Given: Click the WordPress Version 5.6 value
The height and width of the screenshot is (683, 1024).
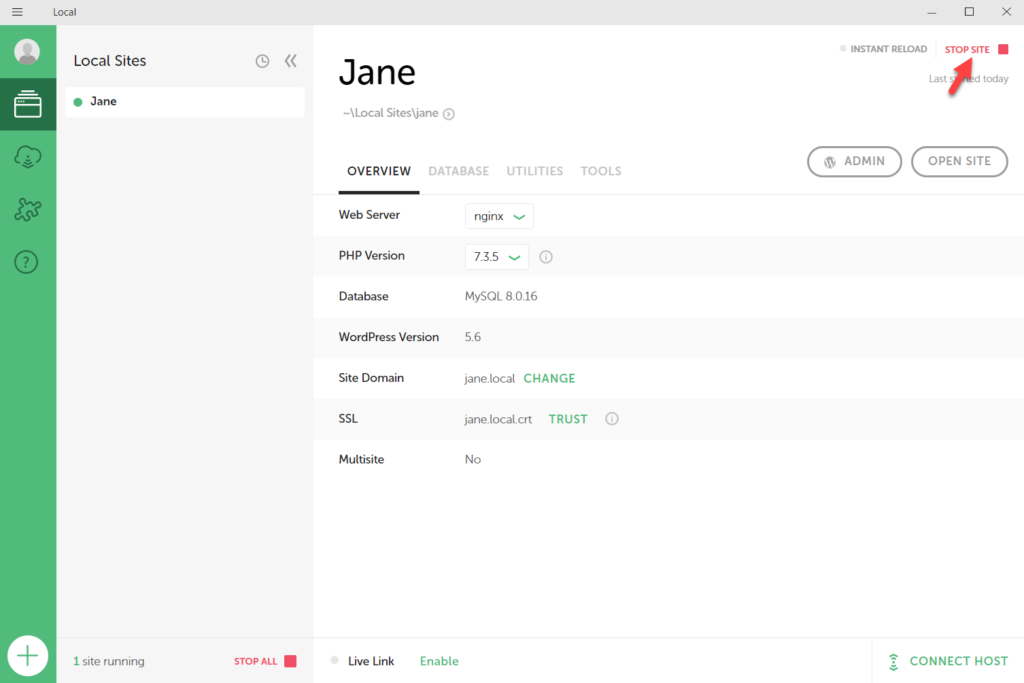Looking at the screenshot, I should click(x=473, y=337).
